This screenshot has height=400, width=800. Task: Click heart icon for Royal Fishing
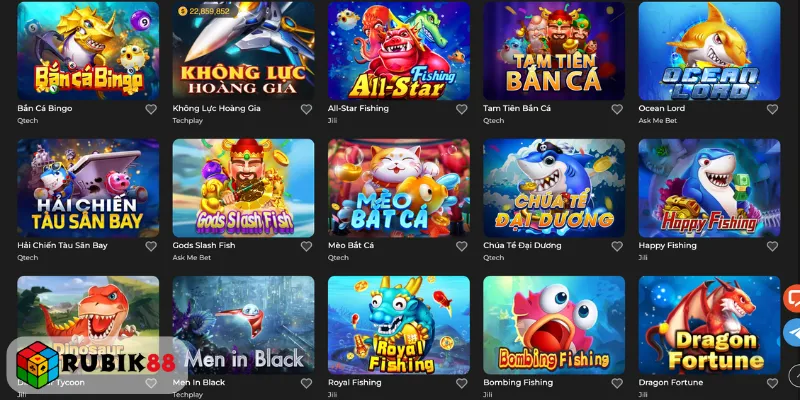click(462, 383)
